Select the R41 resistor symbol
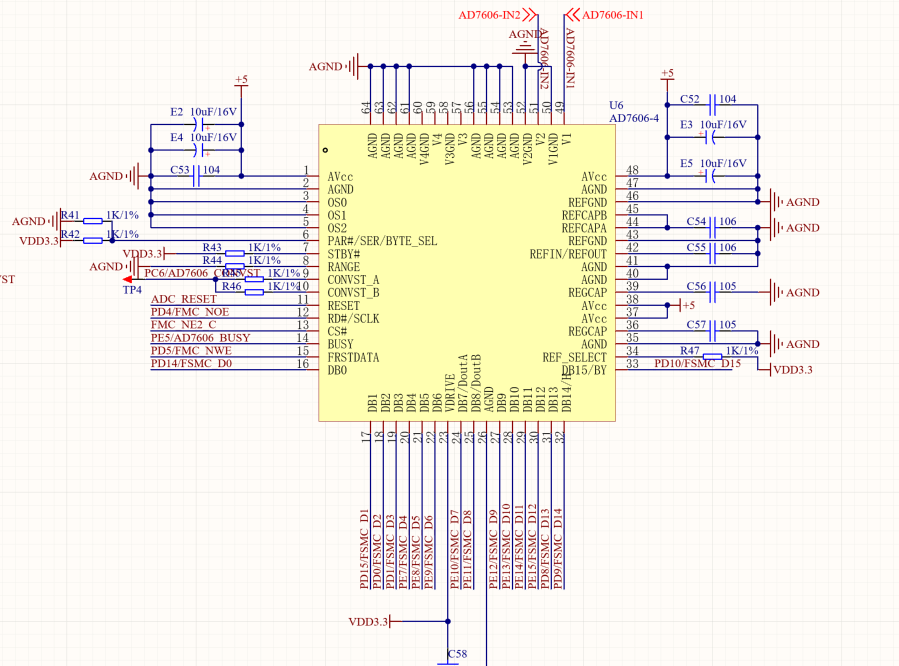Image resolution: width=899 pixels, height=666 pixels. coord(93,221)
